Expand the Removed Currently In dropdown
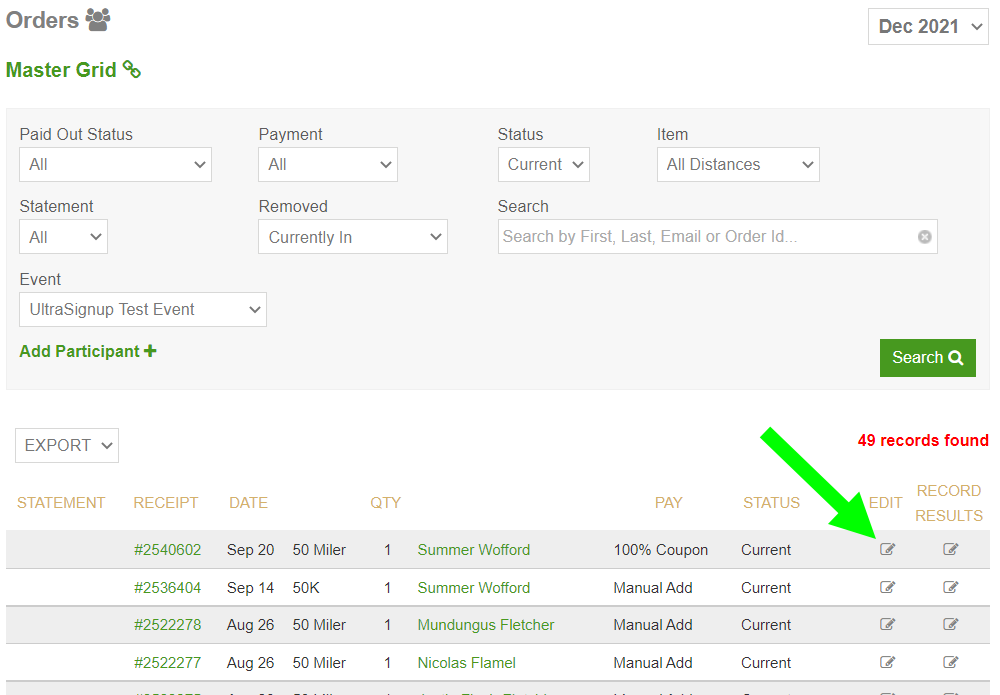This screenshot has height=695, width=1000. [353, 238]
